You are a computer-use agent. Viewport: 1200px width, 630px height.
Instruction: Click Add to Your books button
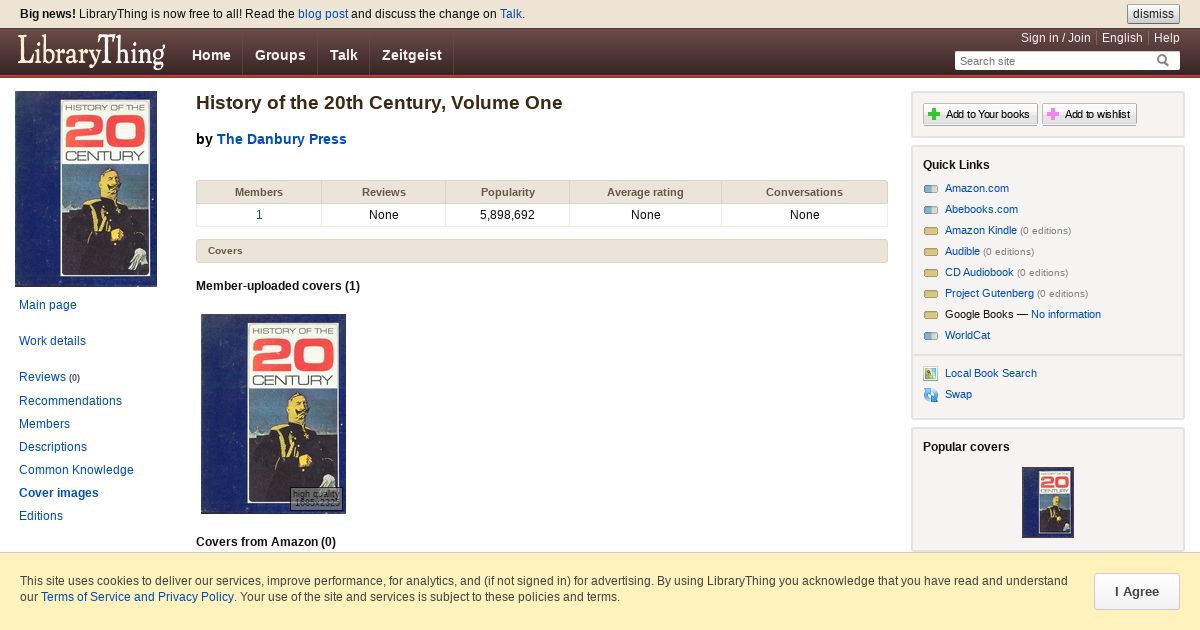point(980,114)
